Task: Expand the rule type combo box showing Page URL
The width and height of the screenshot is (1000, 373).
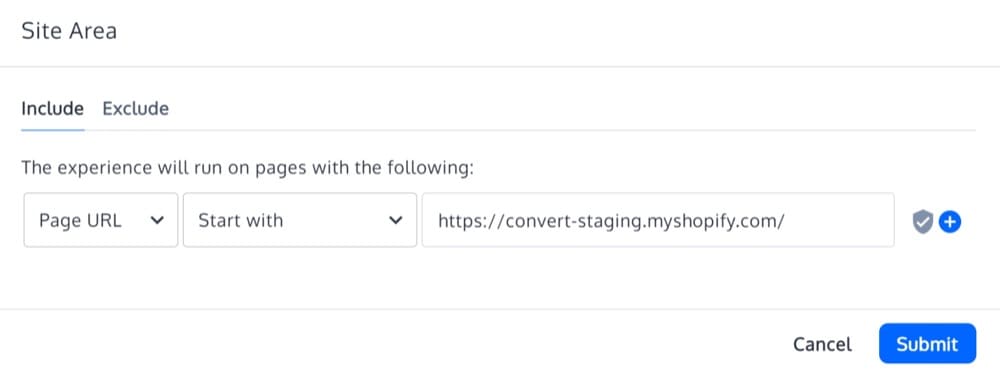Action: point(101,220)
